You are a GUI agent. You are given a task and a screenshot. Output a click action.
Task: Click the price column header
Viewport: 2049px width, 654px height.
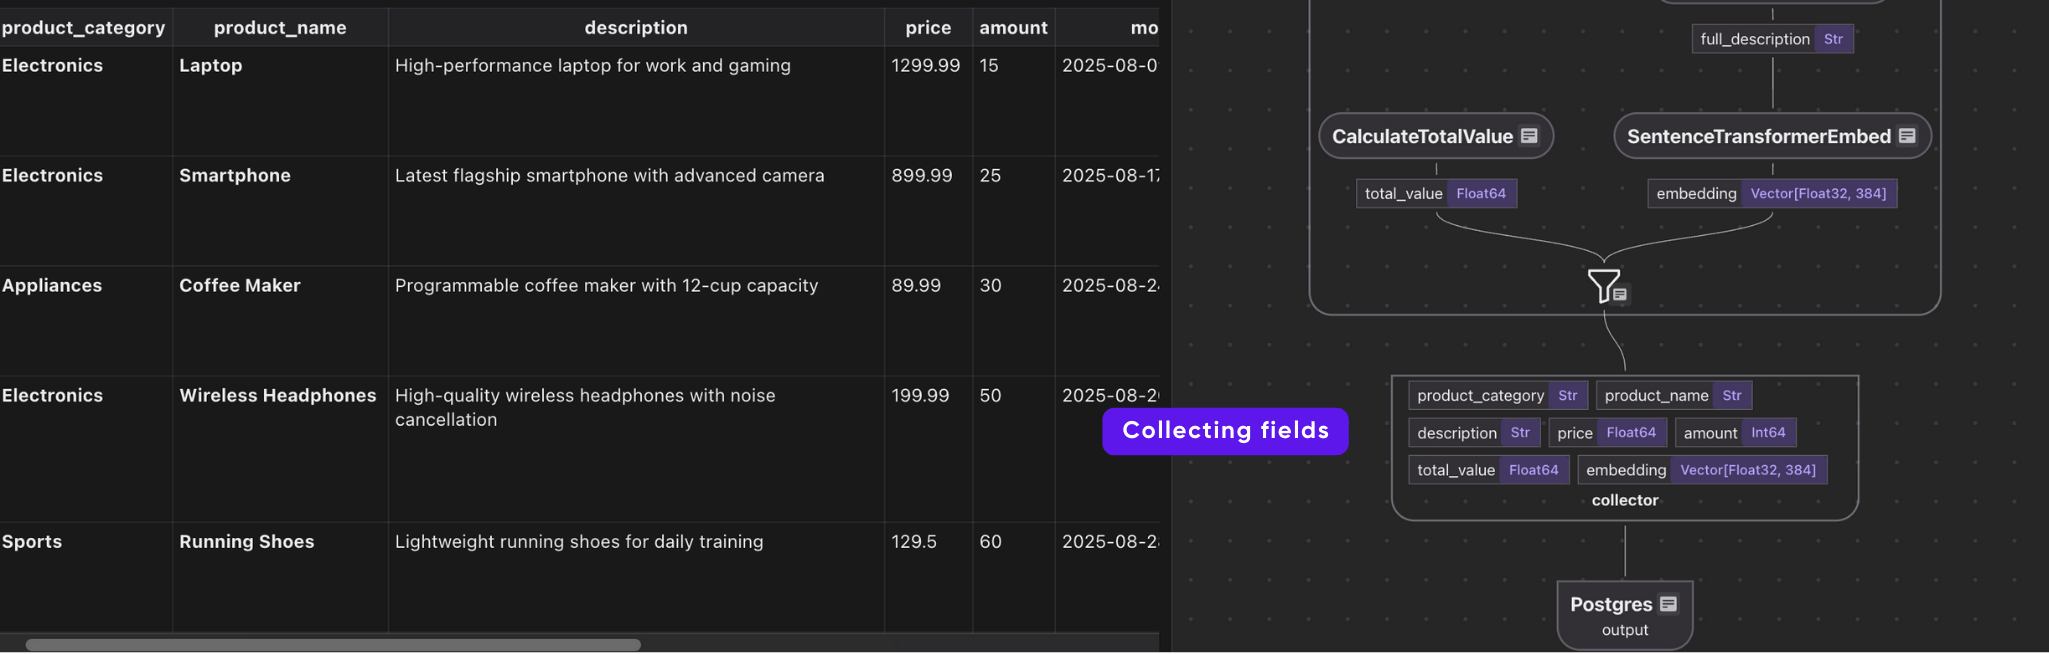(928, 27)
